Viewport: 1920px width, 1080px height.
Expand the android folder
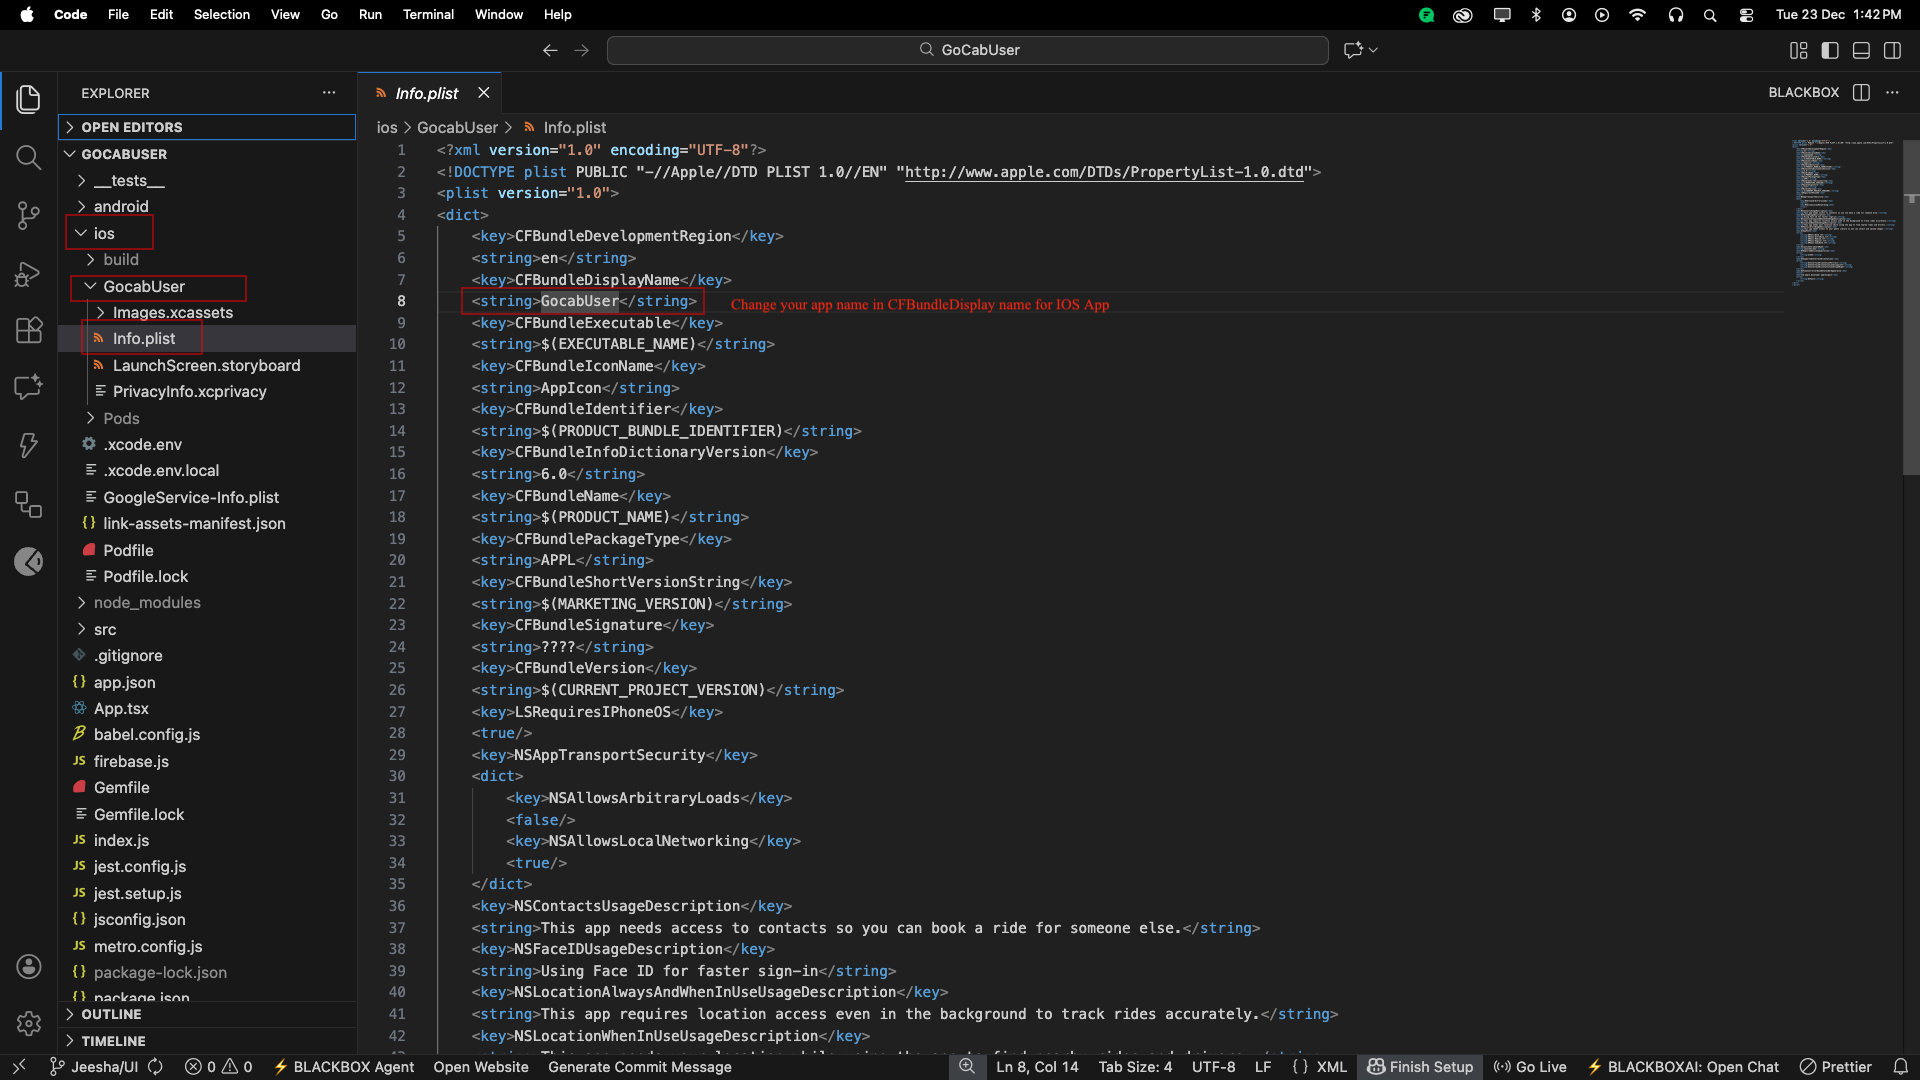click(x=121, y=207)
